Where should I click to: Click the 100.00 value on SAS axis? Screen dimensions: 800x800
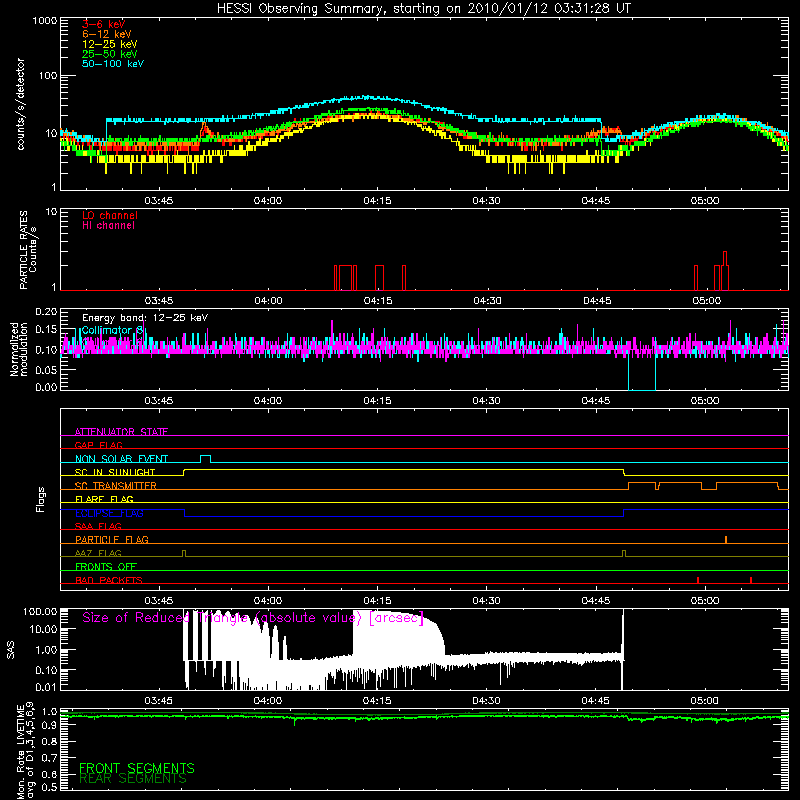tap(40, 611)
